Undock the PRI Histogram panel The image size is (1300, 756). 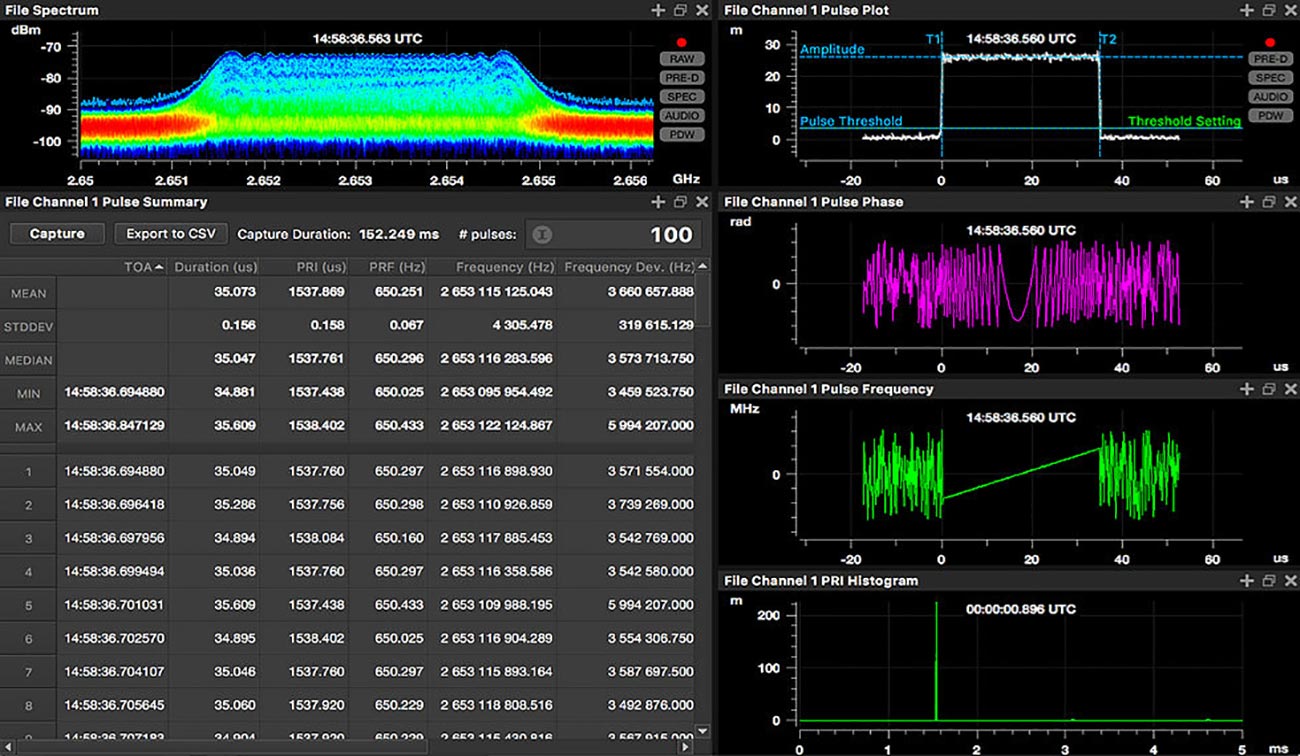pyautogui.click(x=1269, y=581)
